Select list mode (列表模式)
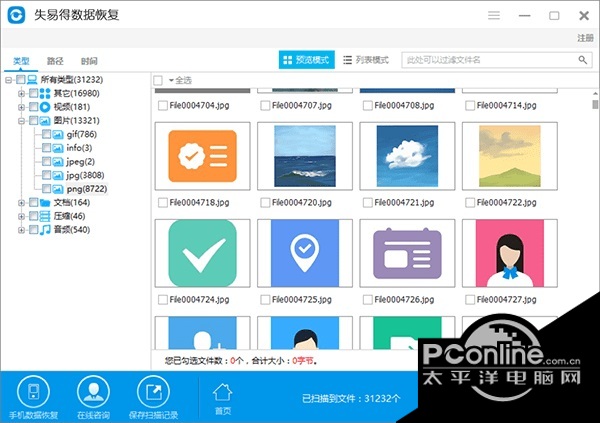The image size is (600, 423). (366, 60)
